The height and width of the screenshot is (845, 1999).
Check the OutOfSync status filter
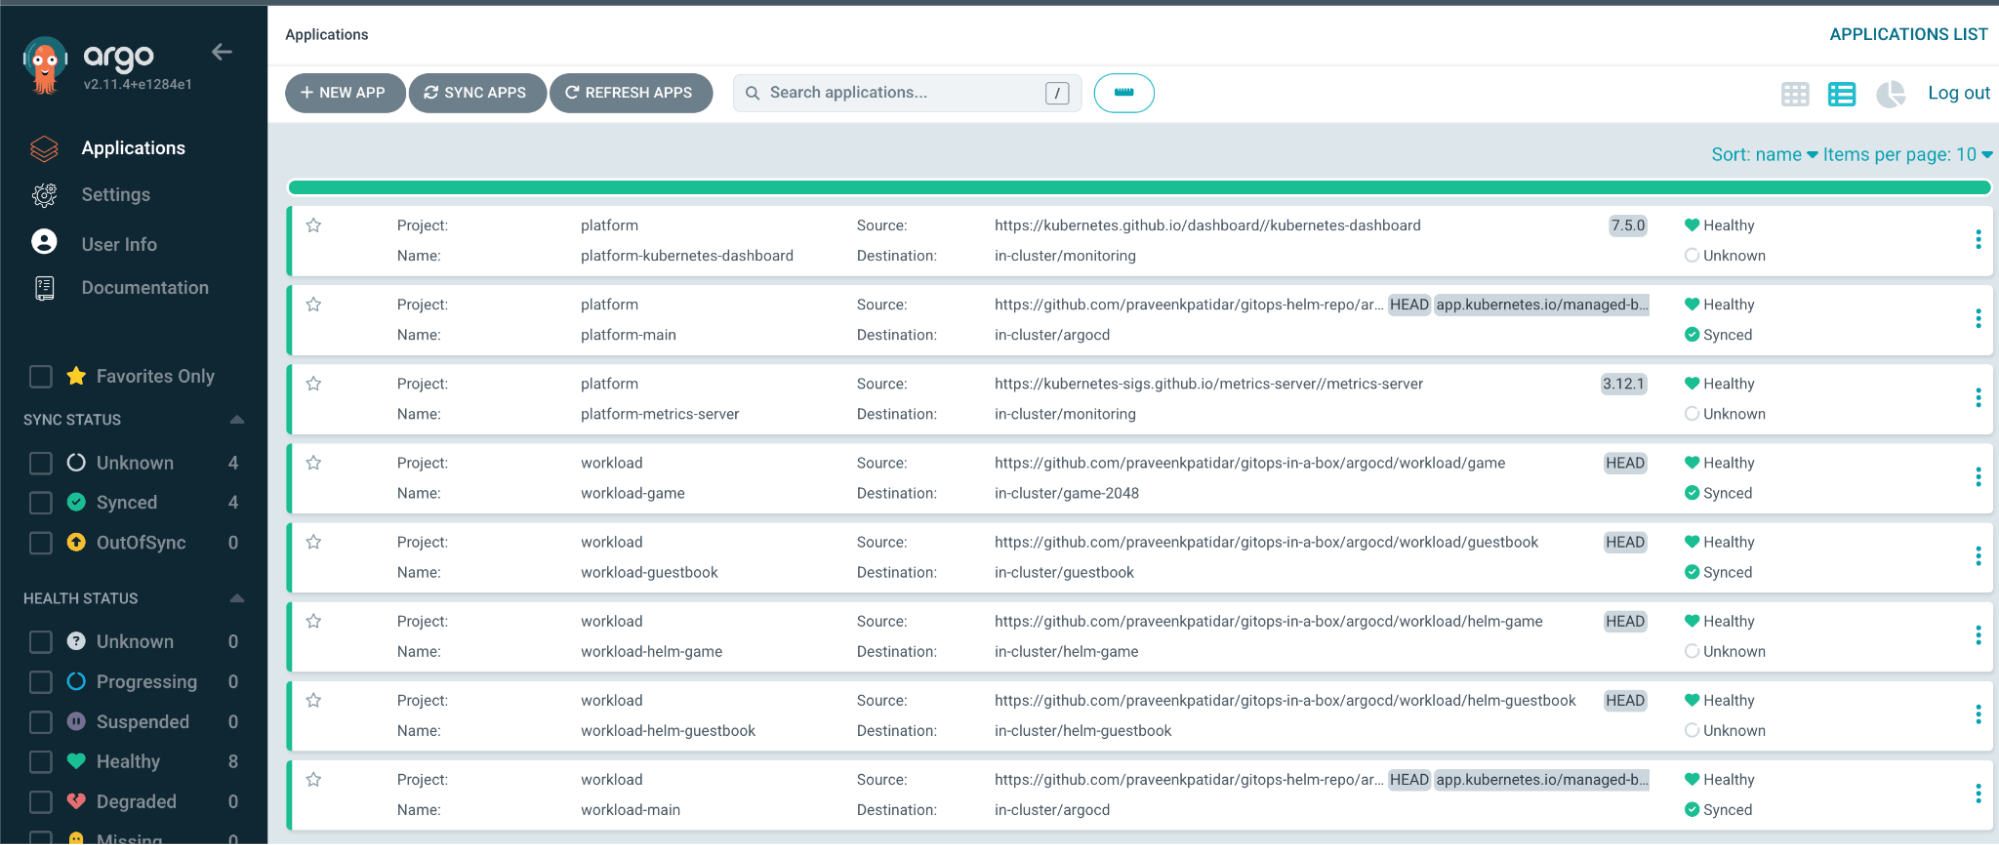pos(41,542)
